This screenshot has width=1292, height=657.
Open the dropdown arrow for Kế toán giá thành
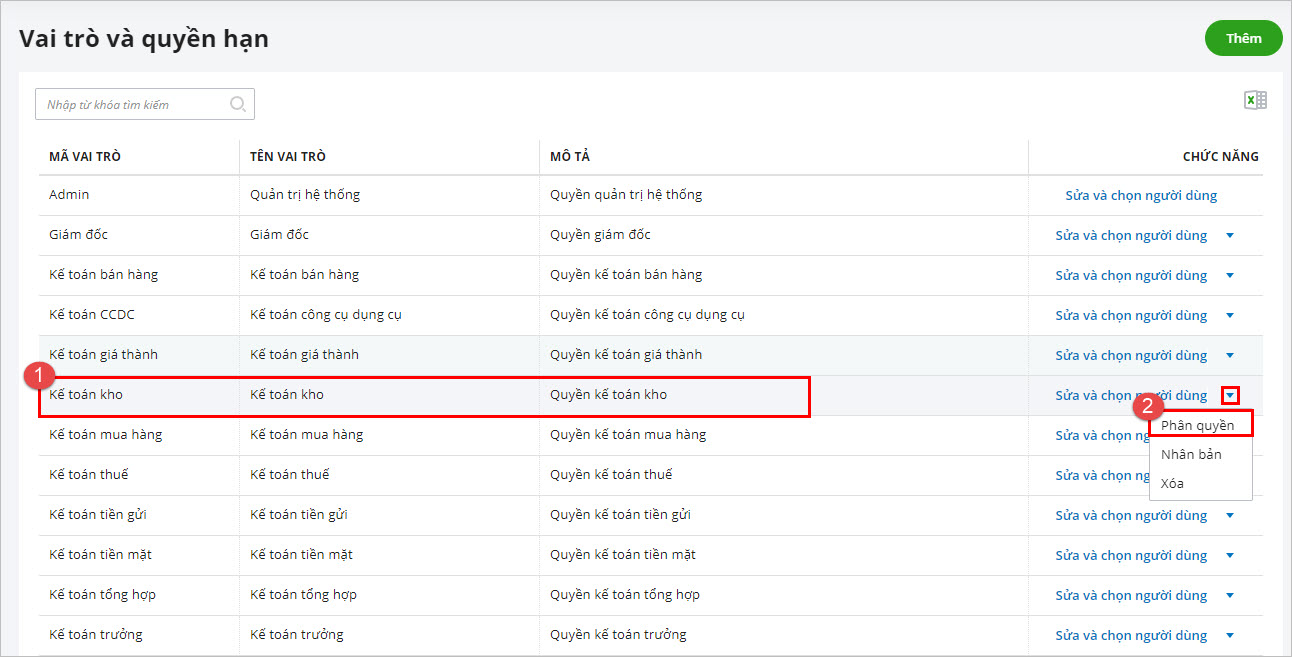(x=1230, y=356)
